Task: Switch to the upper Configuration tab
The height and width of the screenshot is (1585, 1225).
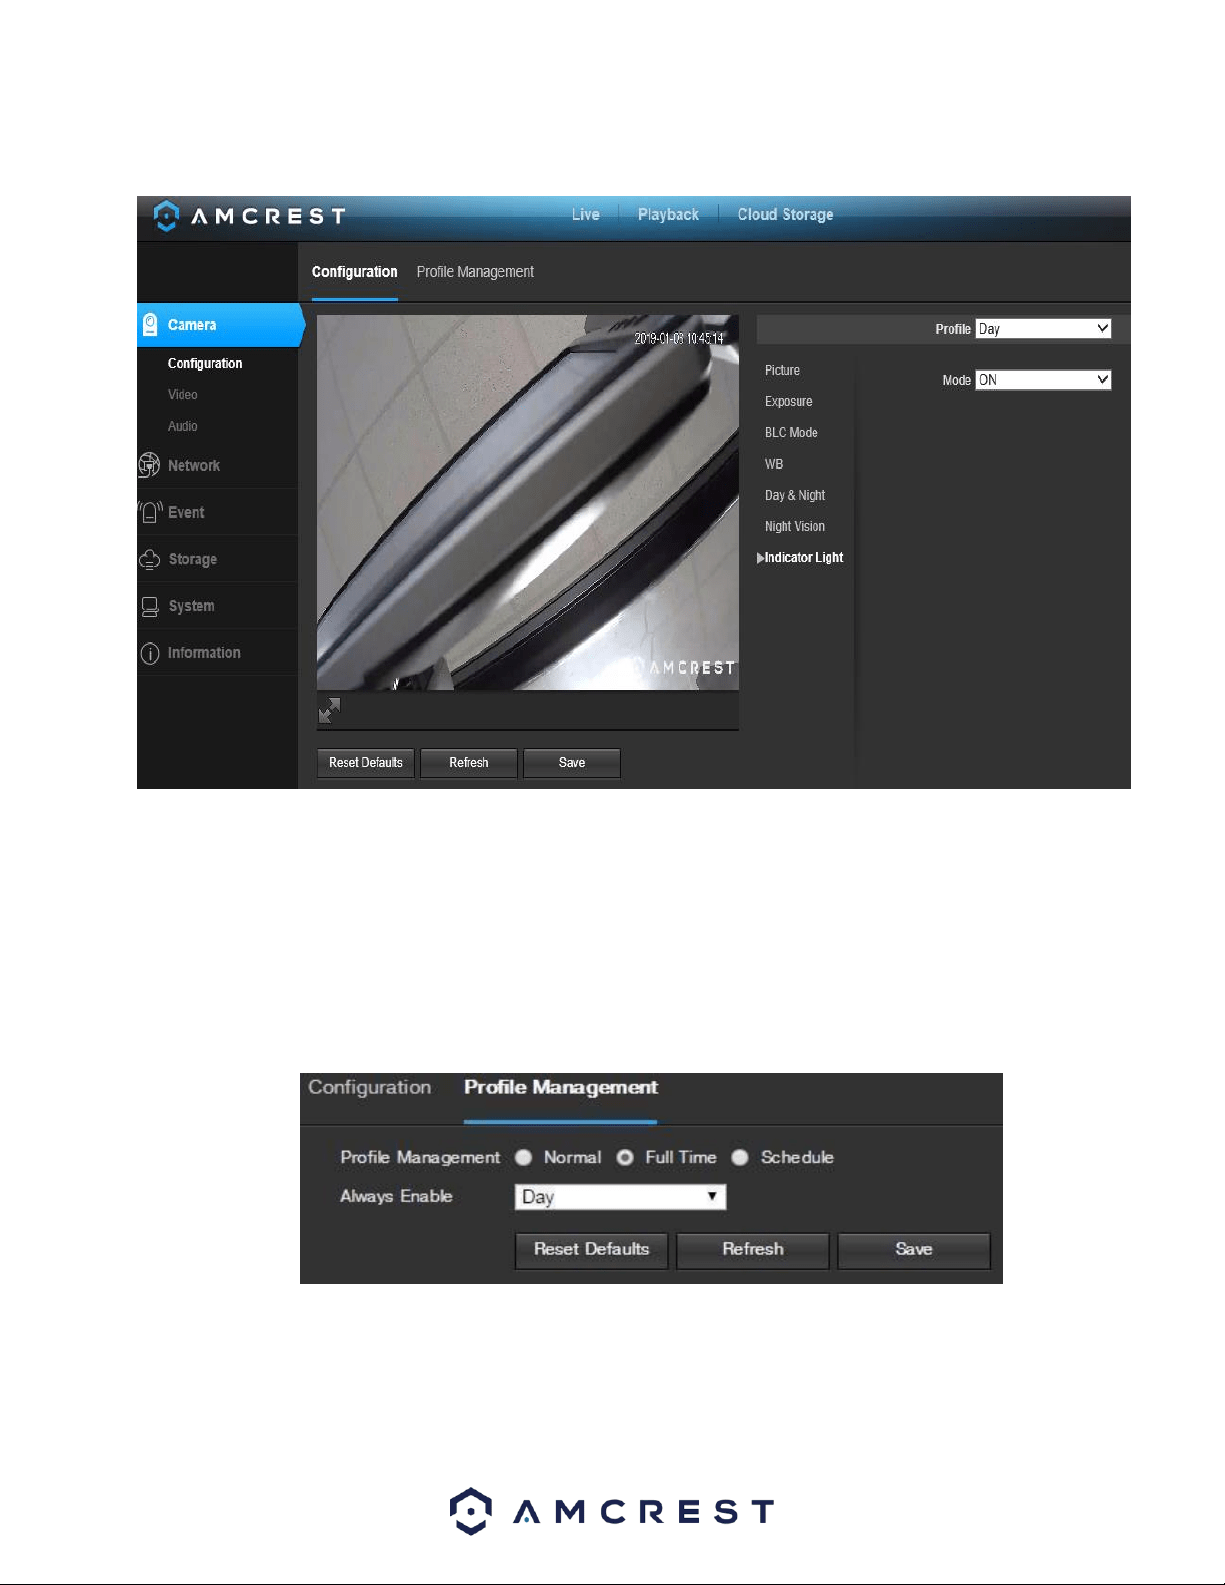Action: click(355, 272)
